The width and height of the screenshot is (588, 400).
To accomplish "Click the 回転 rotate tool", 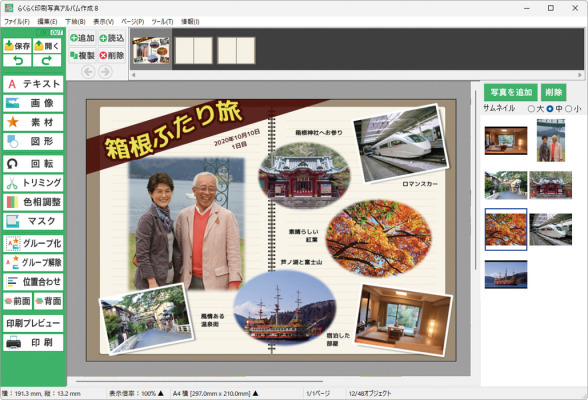I will (x=33, y=164).
